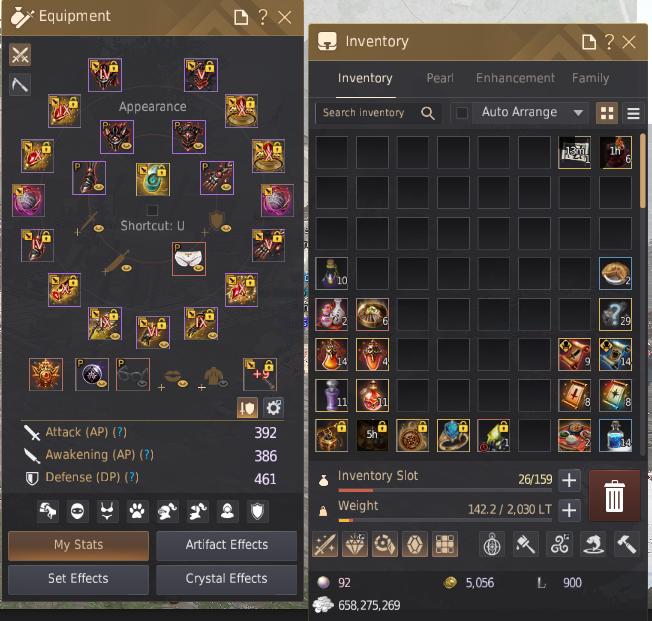Click the trash can delete item icon
Screen dimensions: 652x621
click(614, 495)
